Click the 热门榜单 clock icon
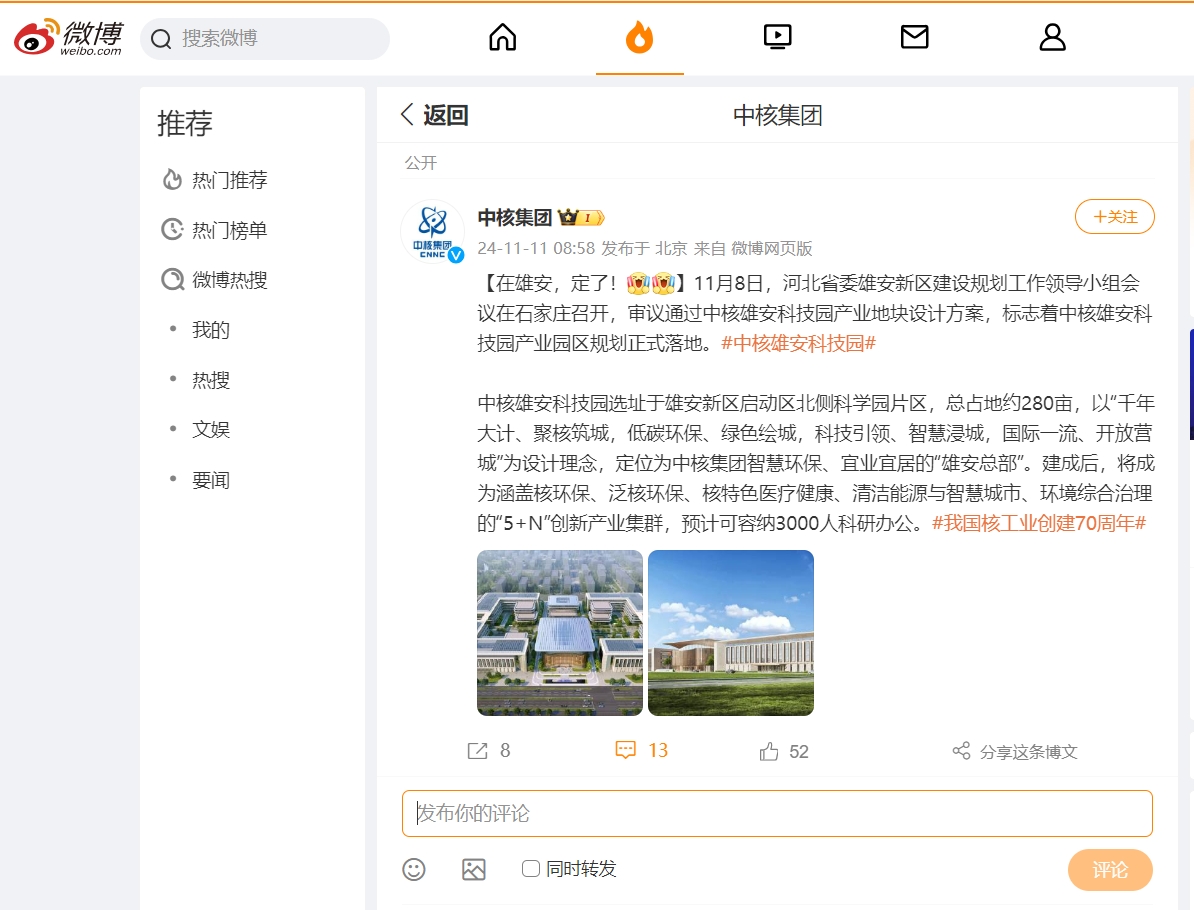The image size is (1194, 910). pos(173,229)
